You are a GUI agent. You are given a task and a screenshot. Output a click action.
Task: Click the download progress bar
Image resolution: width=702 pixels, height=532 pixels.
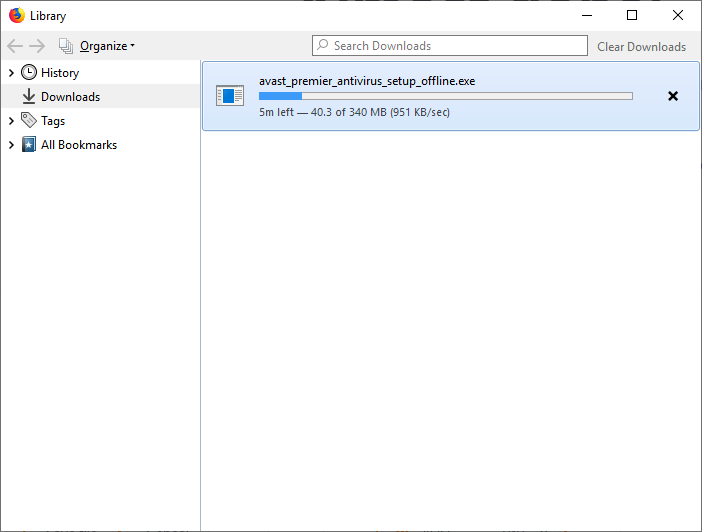(x=446, y=96)
